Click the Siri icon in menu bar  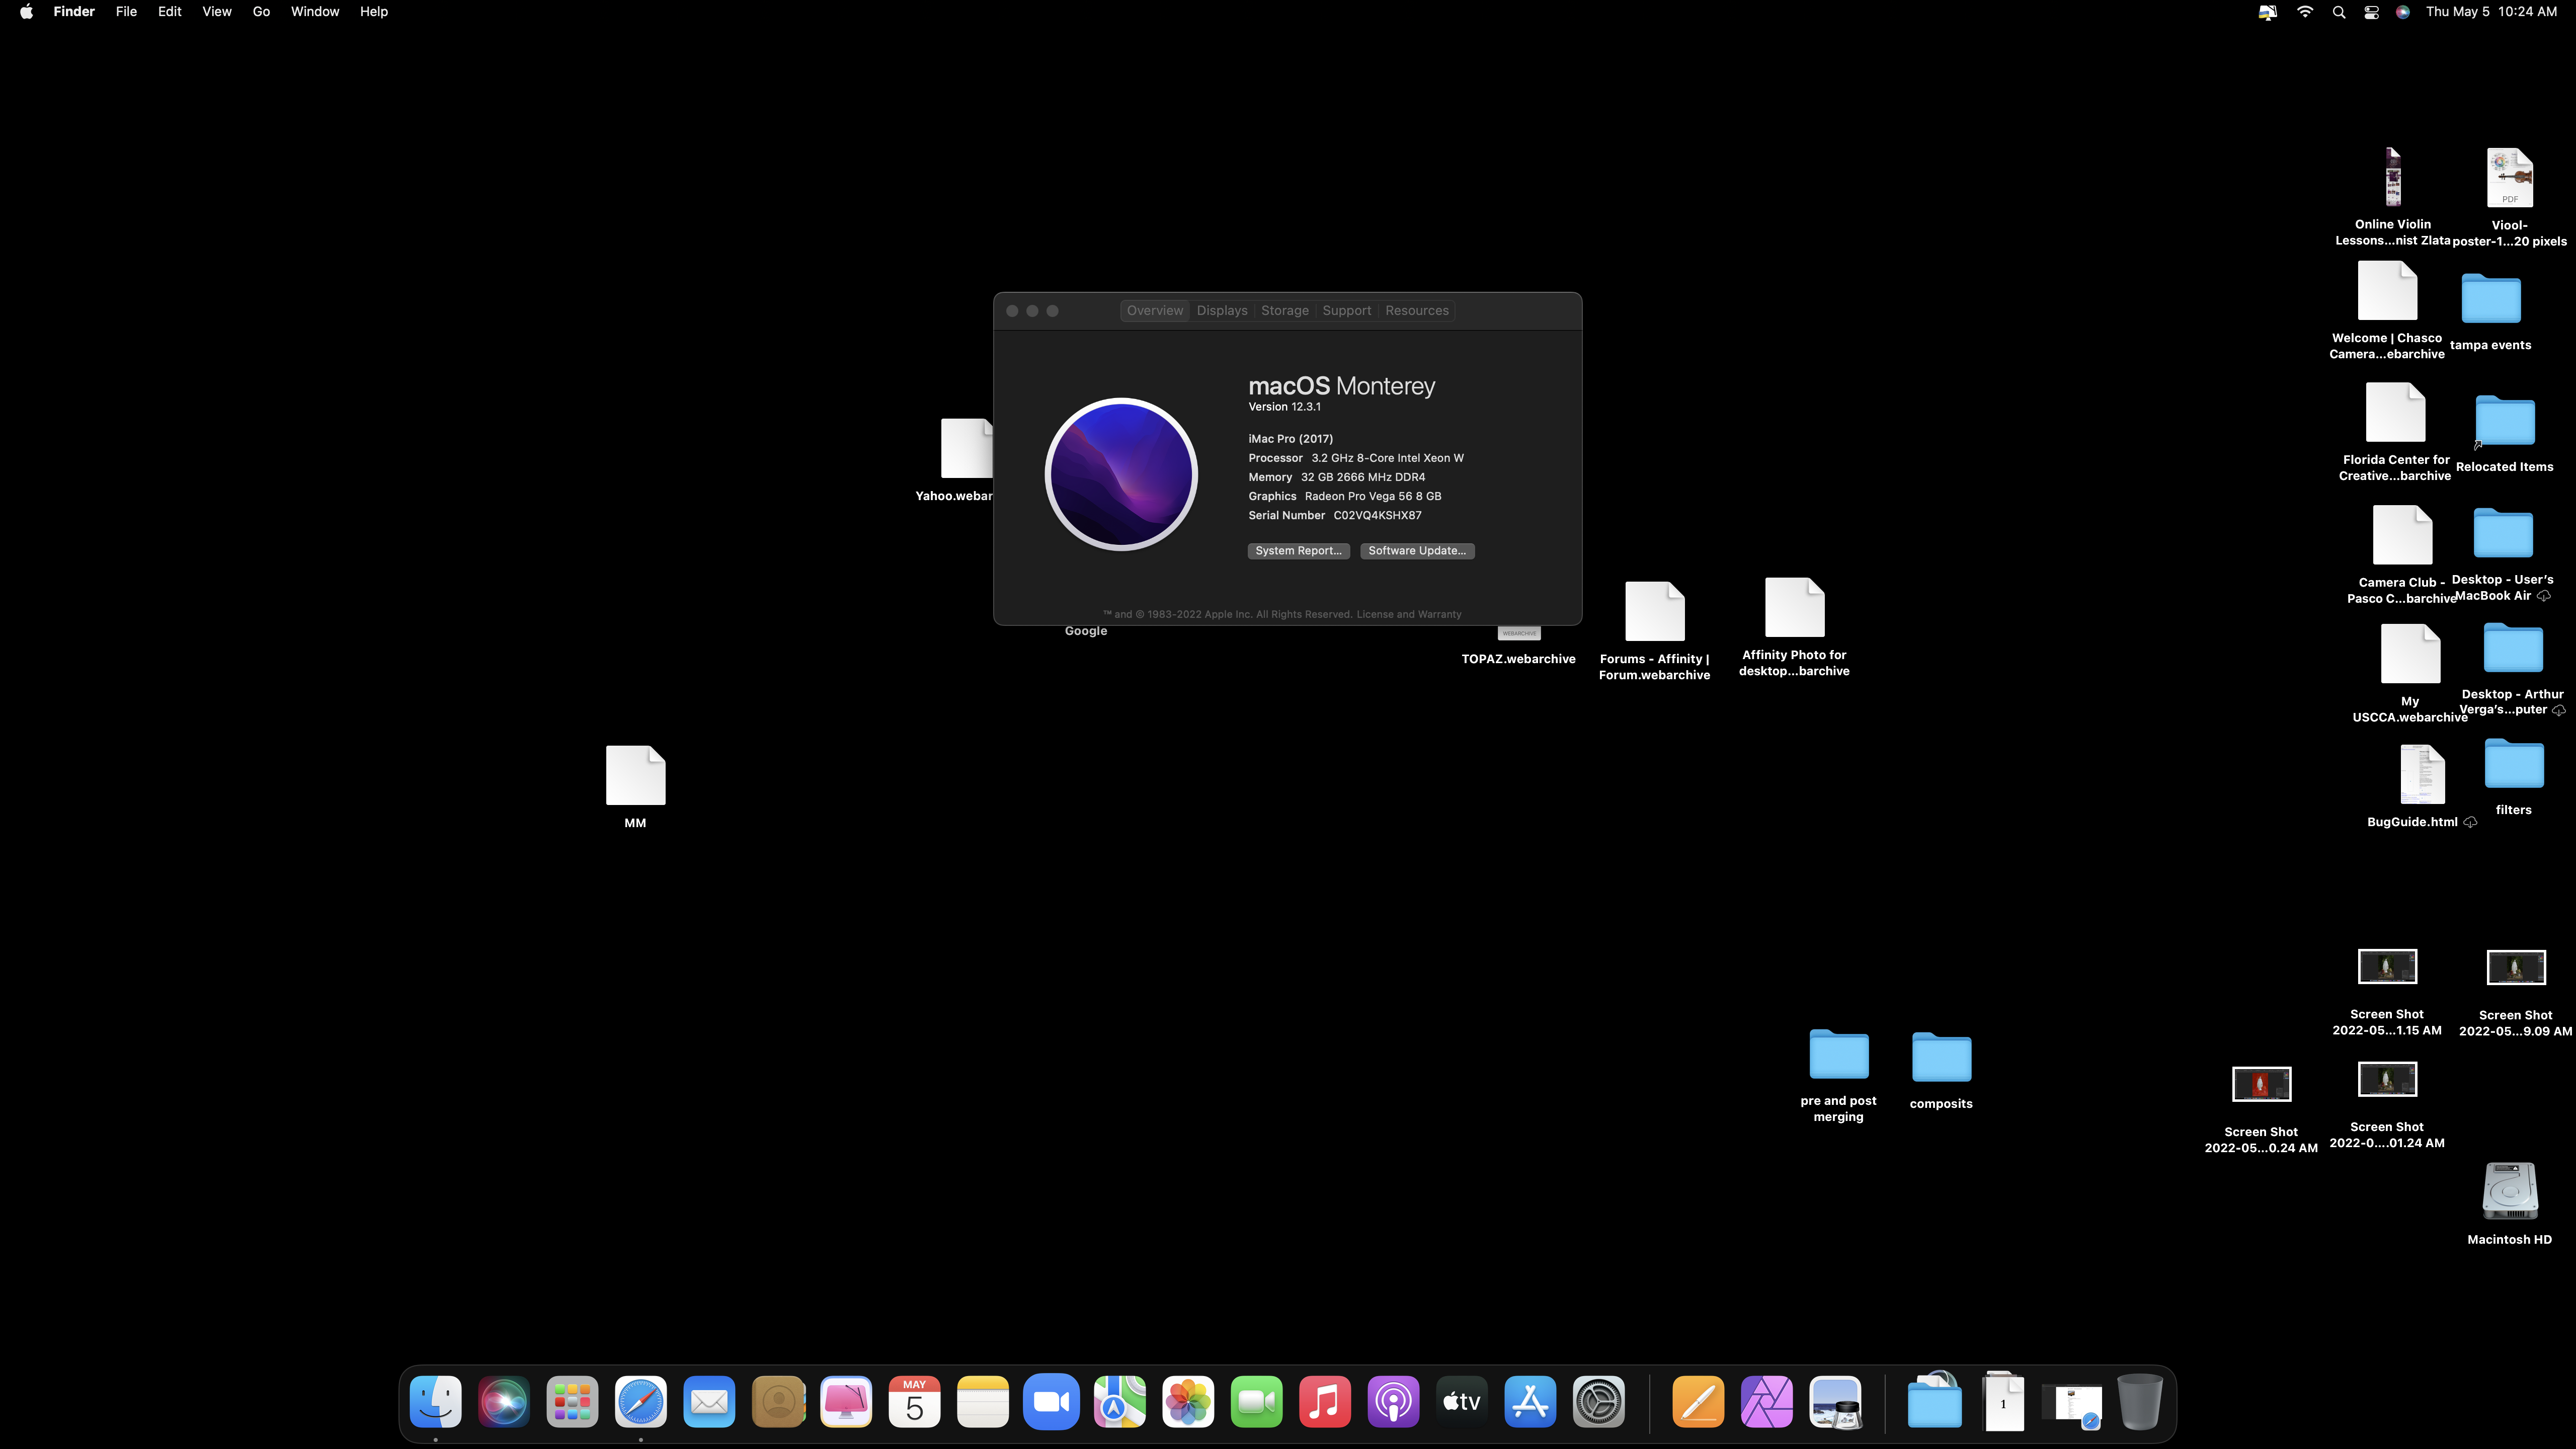coord(2403,12)
